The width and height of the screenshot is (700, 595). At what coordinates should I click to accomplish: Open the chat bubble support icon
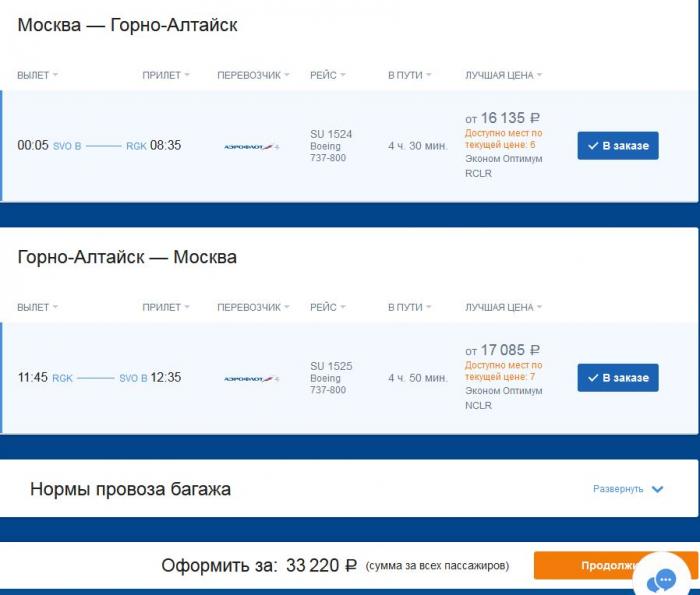point(662,580)
